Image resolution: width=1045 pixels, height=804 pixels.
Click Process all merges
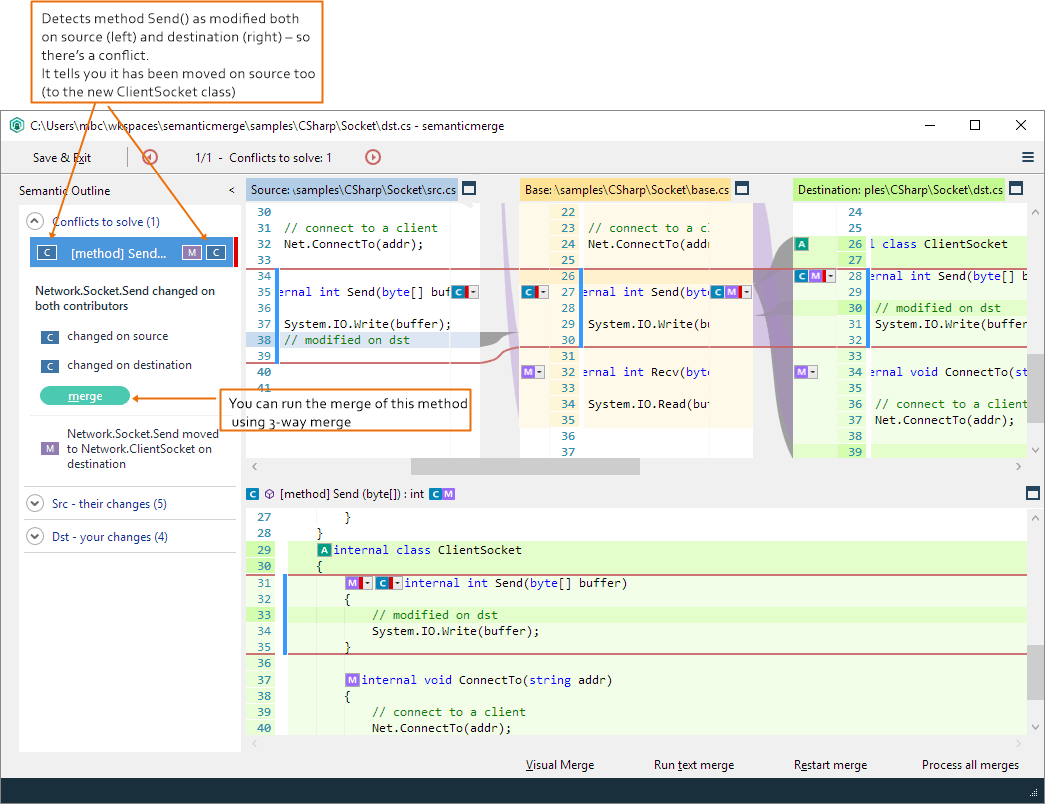coord(970,765)
